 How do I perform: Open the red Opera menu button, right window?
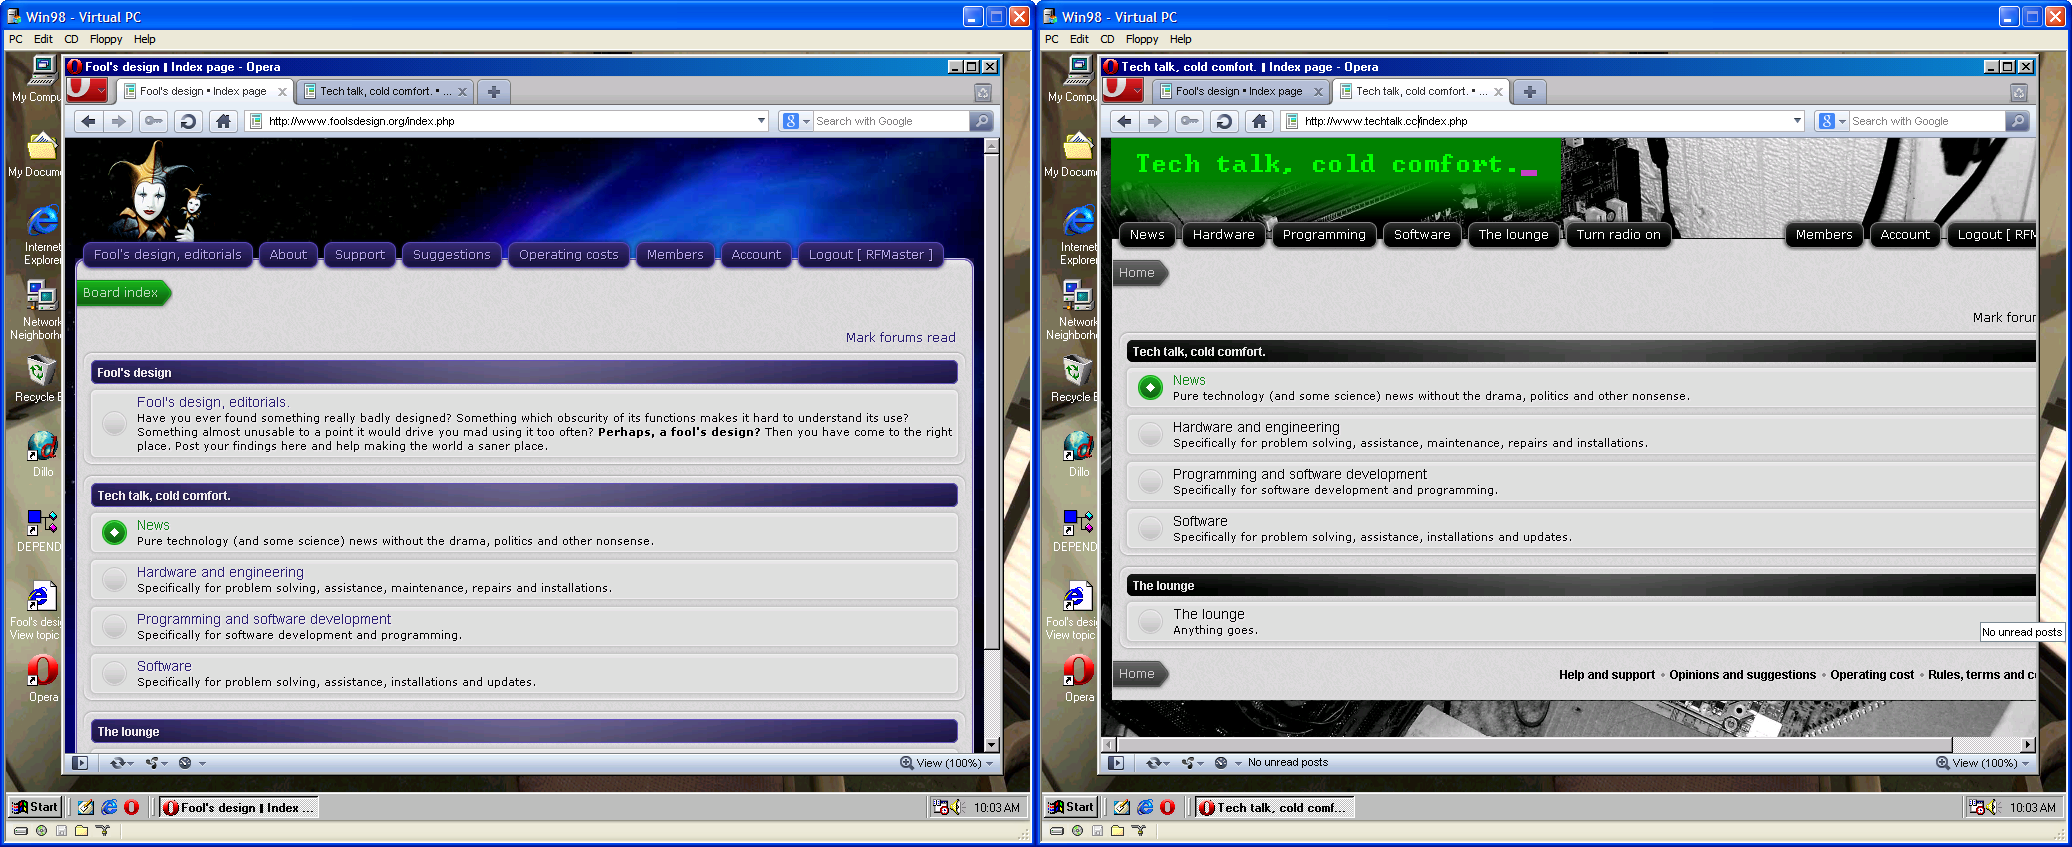[x=1124, y=89]
